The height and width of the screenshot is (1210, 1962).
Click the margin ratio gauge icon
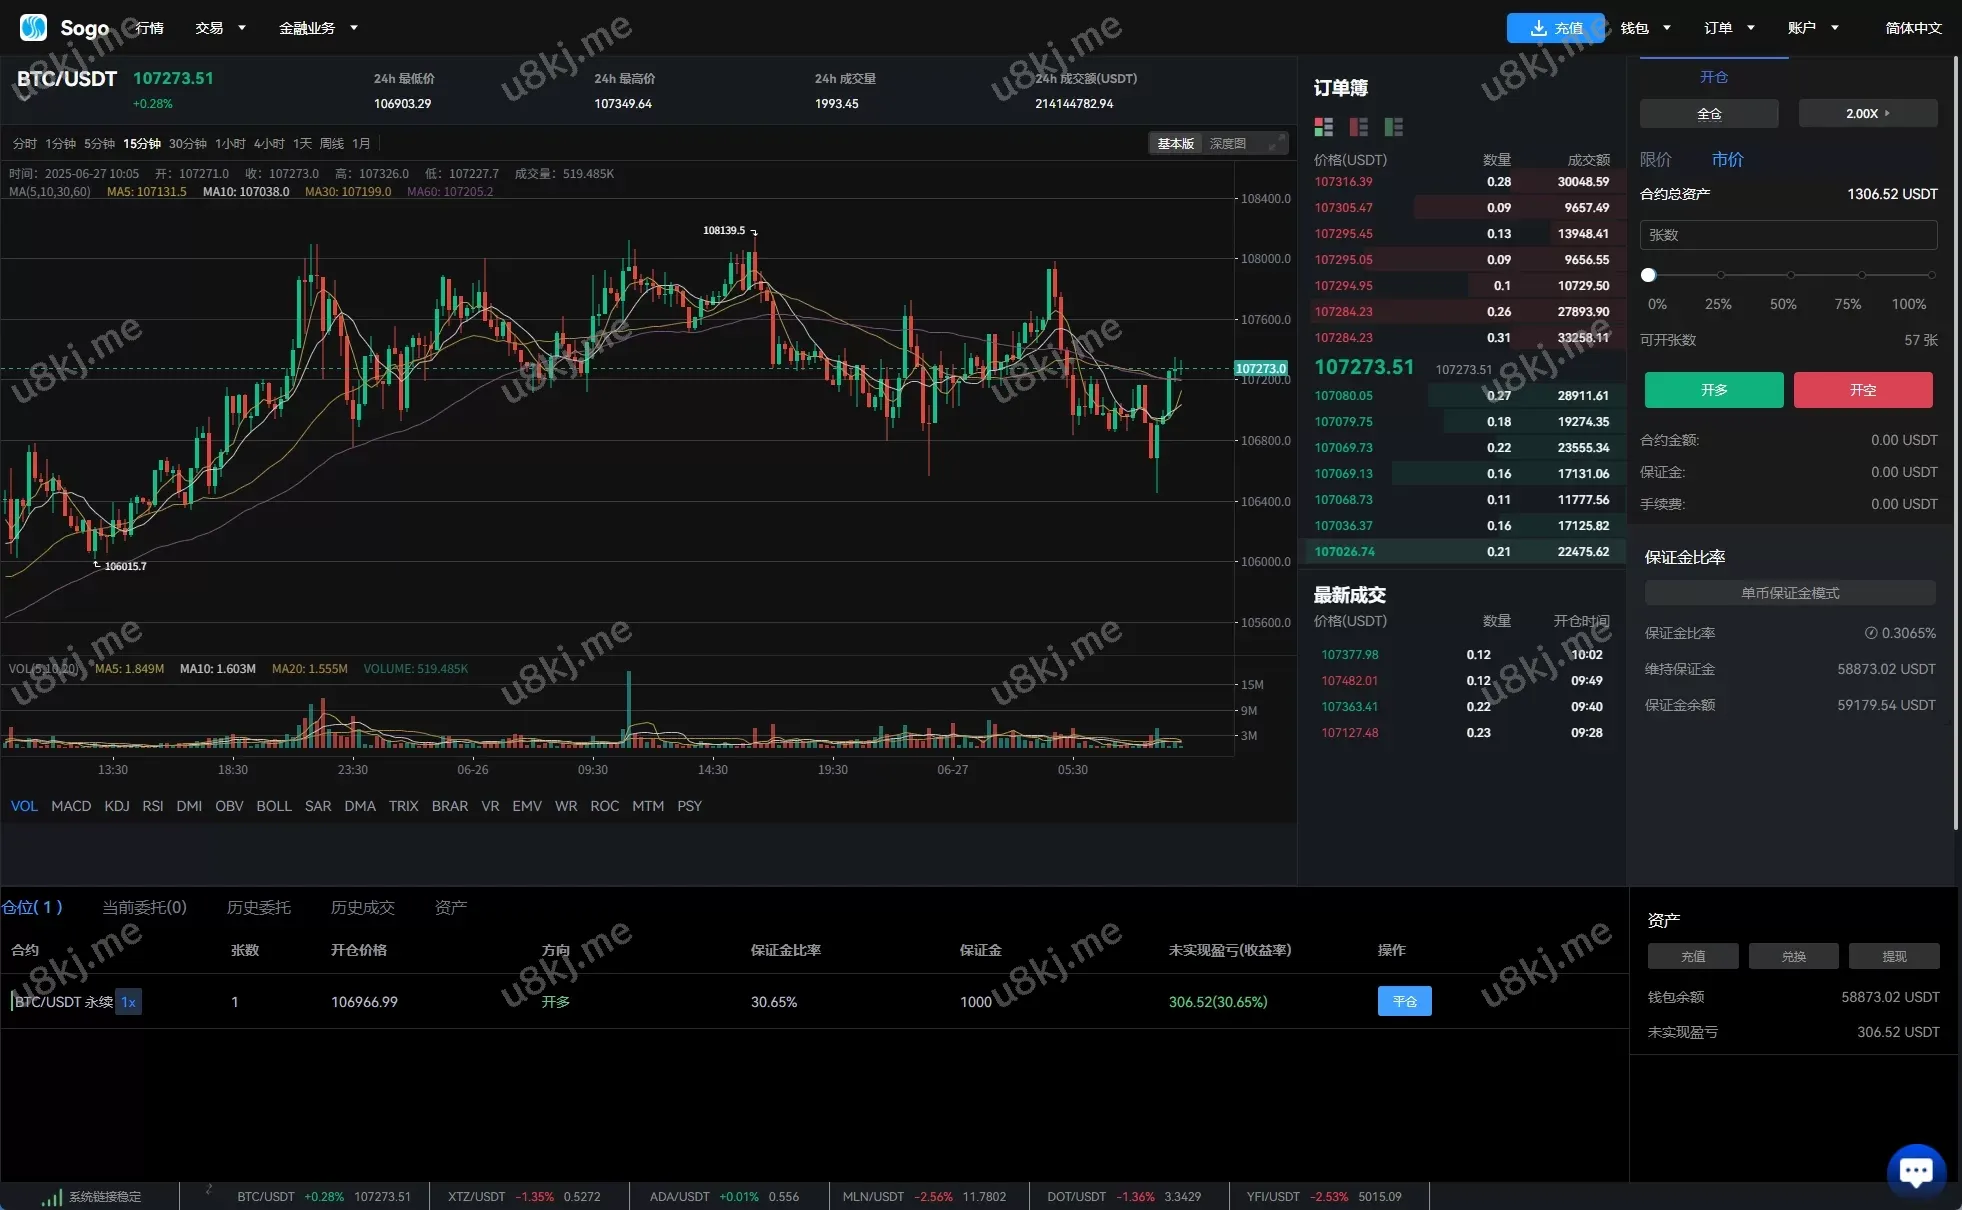(x=1870, y=633)
